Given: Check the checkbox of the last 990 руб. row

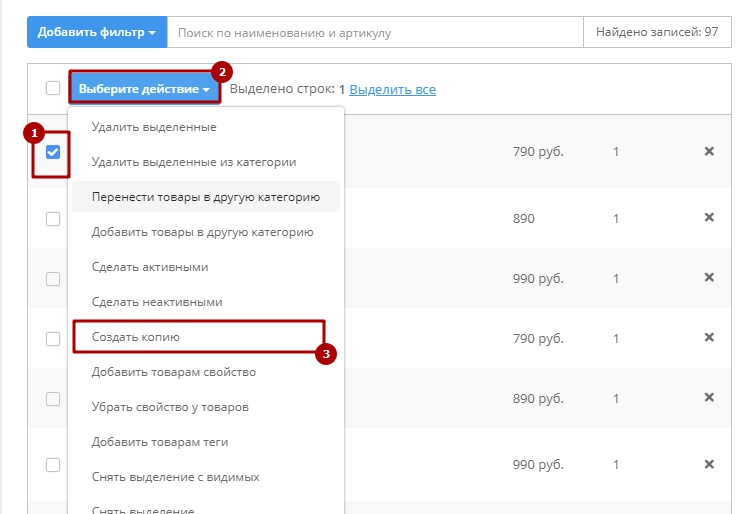Looking at the screenshot, I should tap(53, 465).
